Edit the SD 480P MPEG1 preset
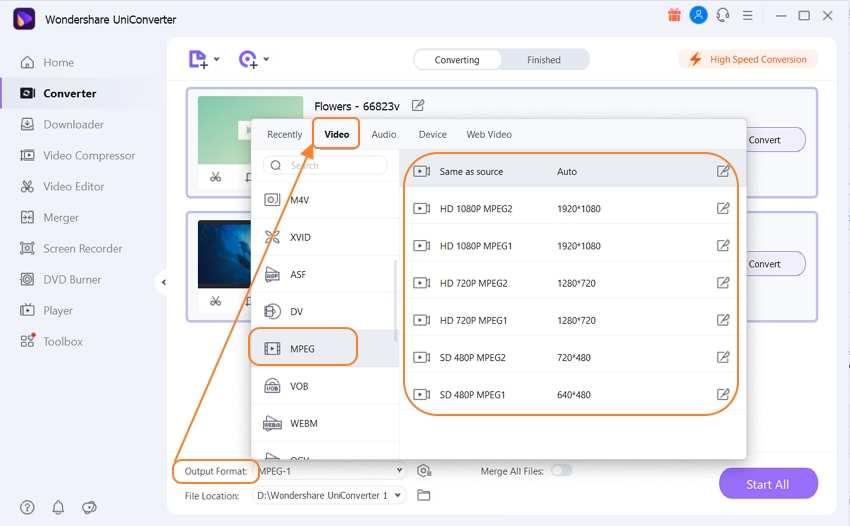The image size is (850, 526). tap(723, 394)
